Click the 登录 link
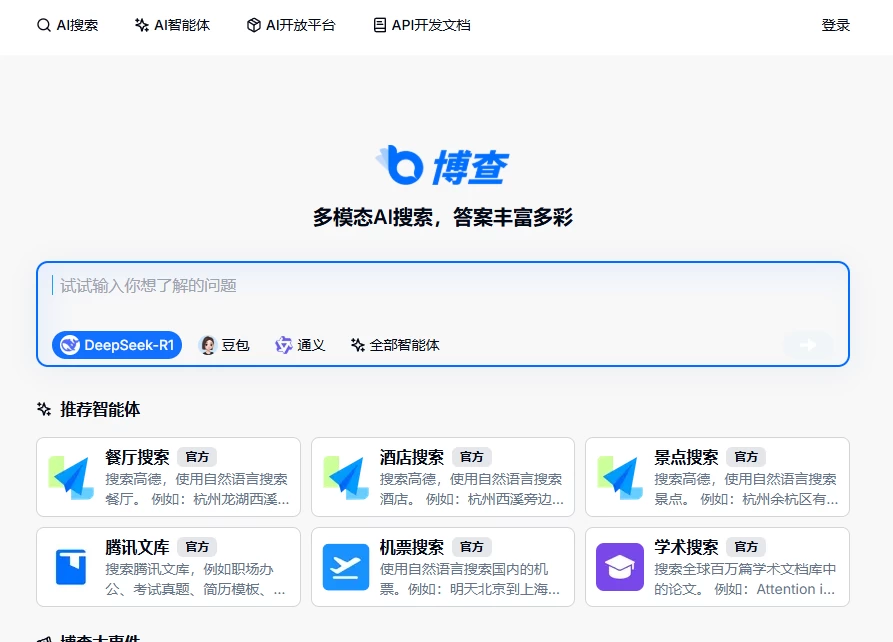This screenshot has height=642, width=893. 836,25
